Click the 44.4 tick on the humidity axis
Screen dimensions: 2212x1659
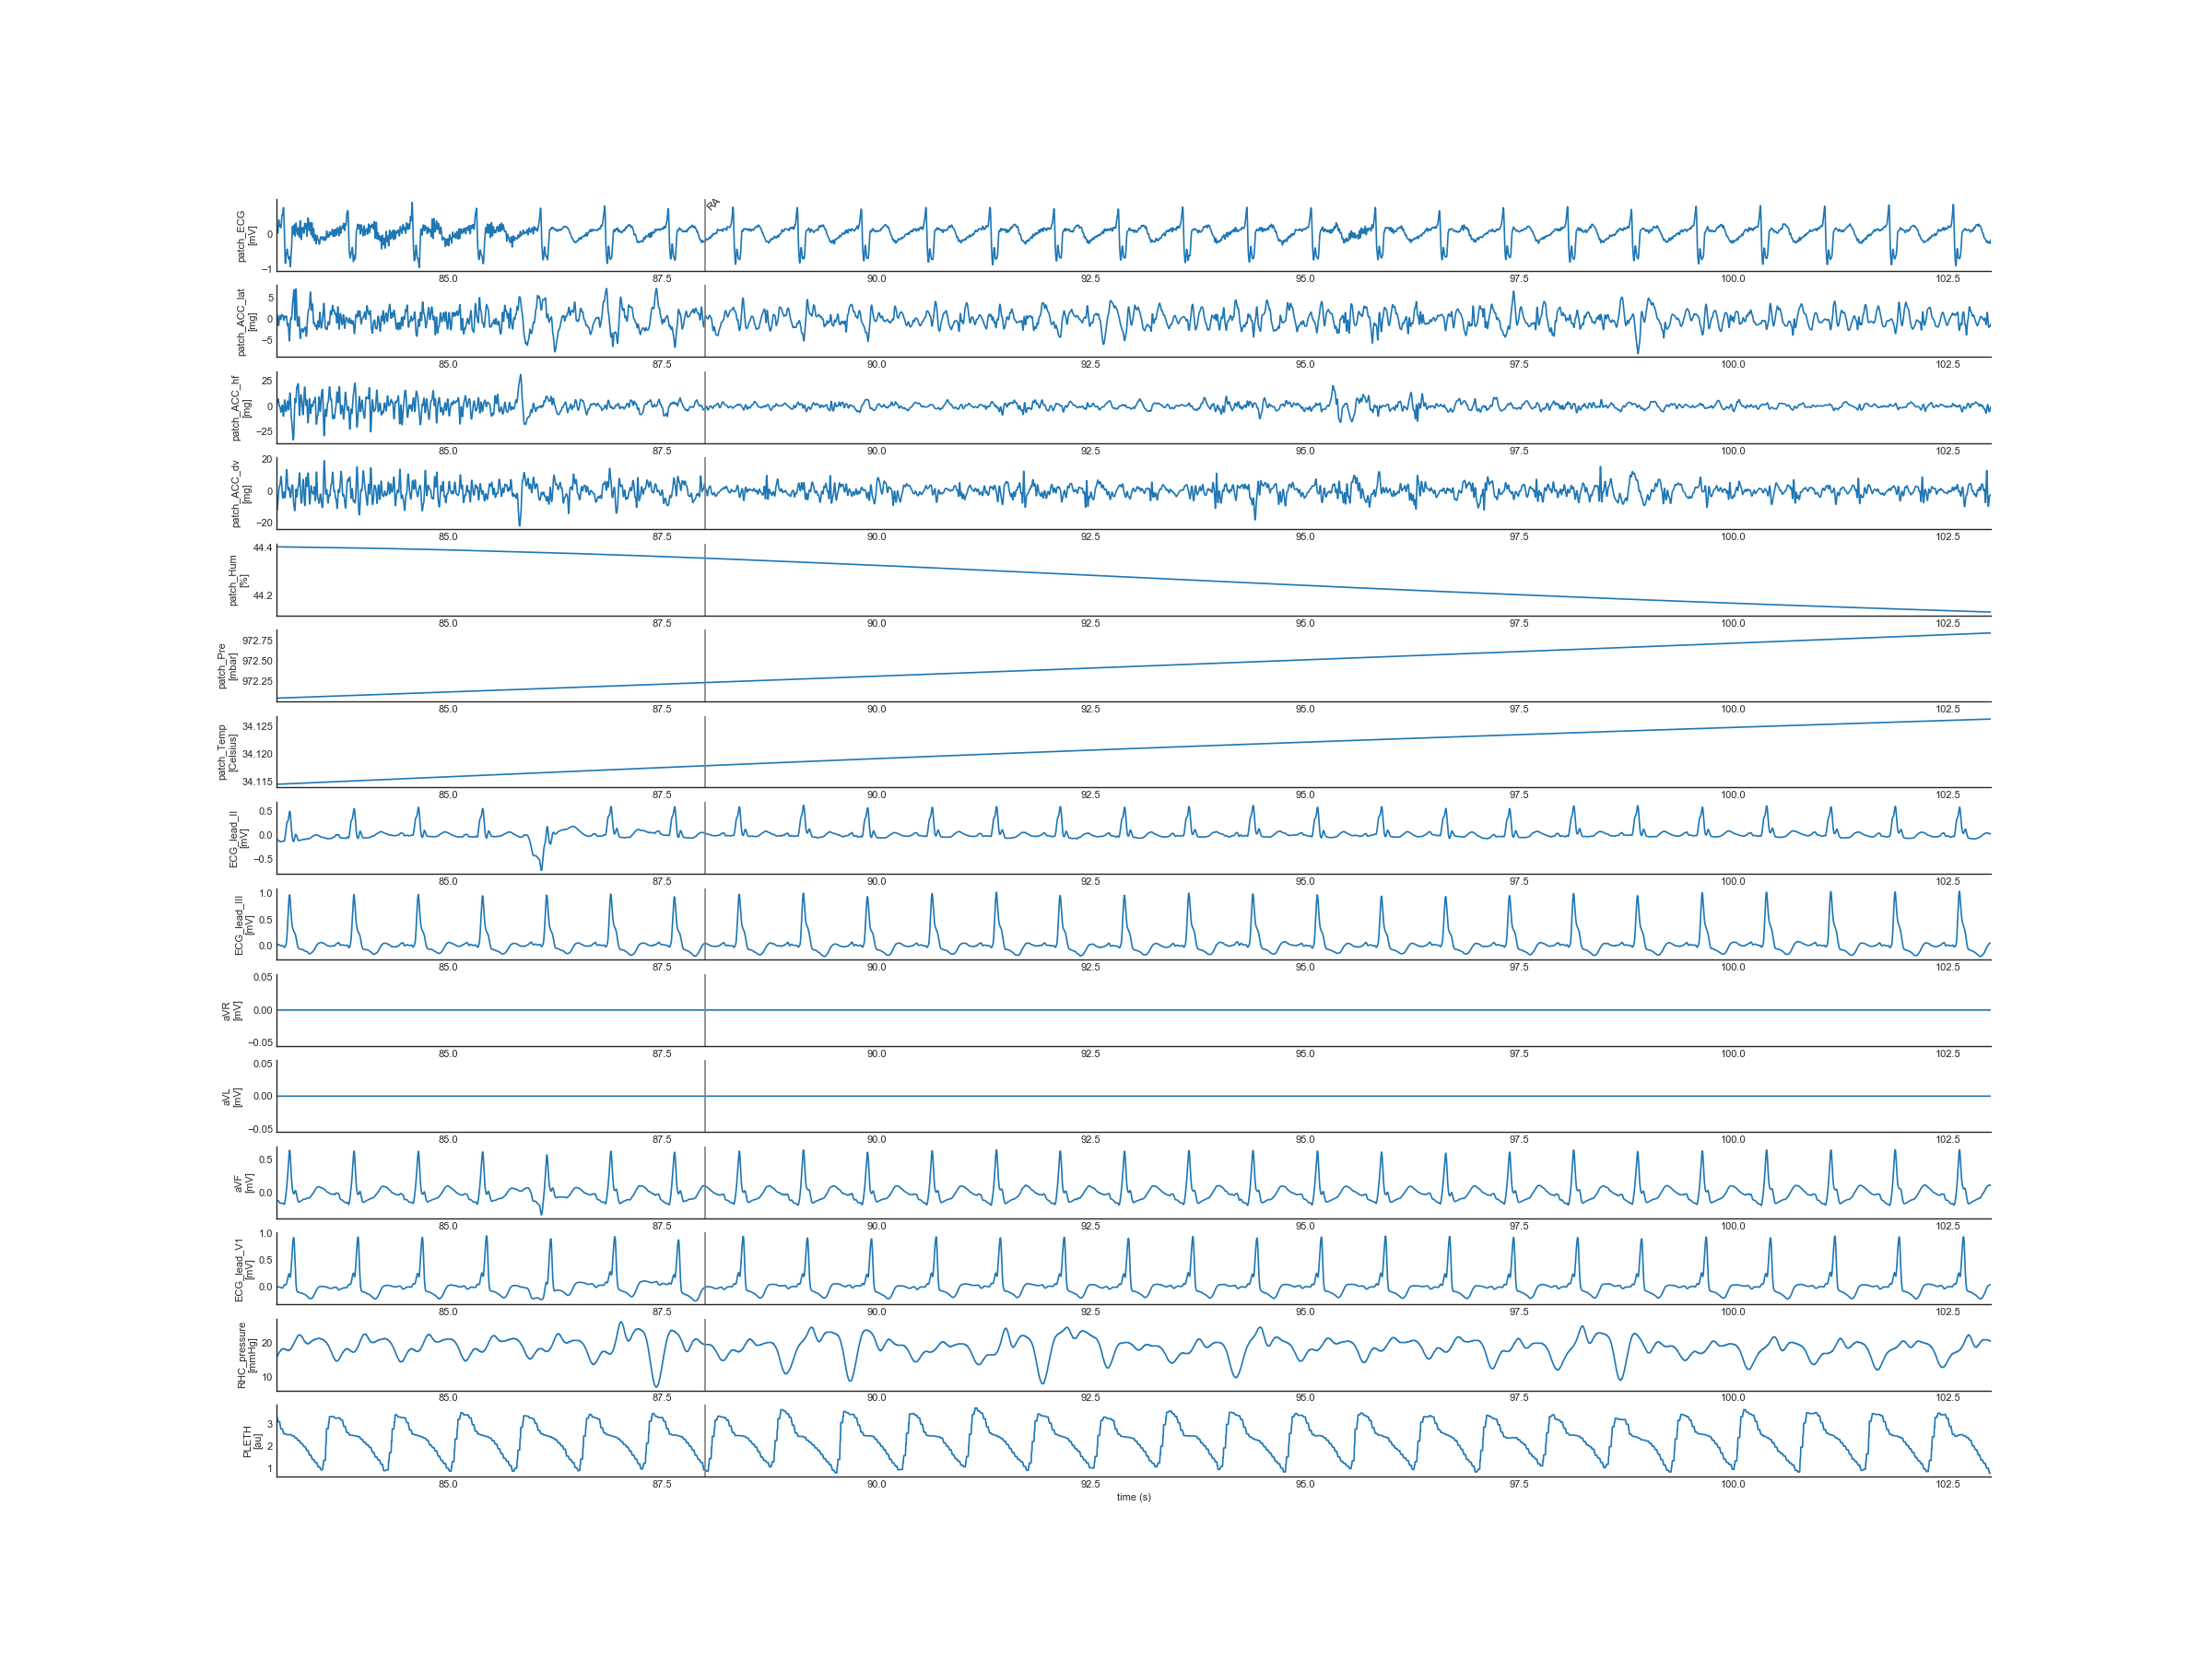[262, 548]
